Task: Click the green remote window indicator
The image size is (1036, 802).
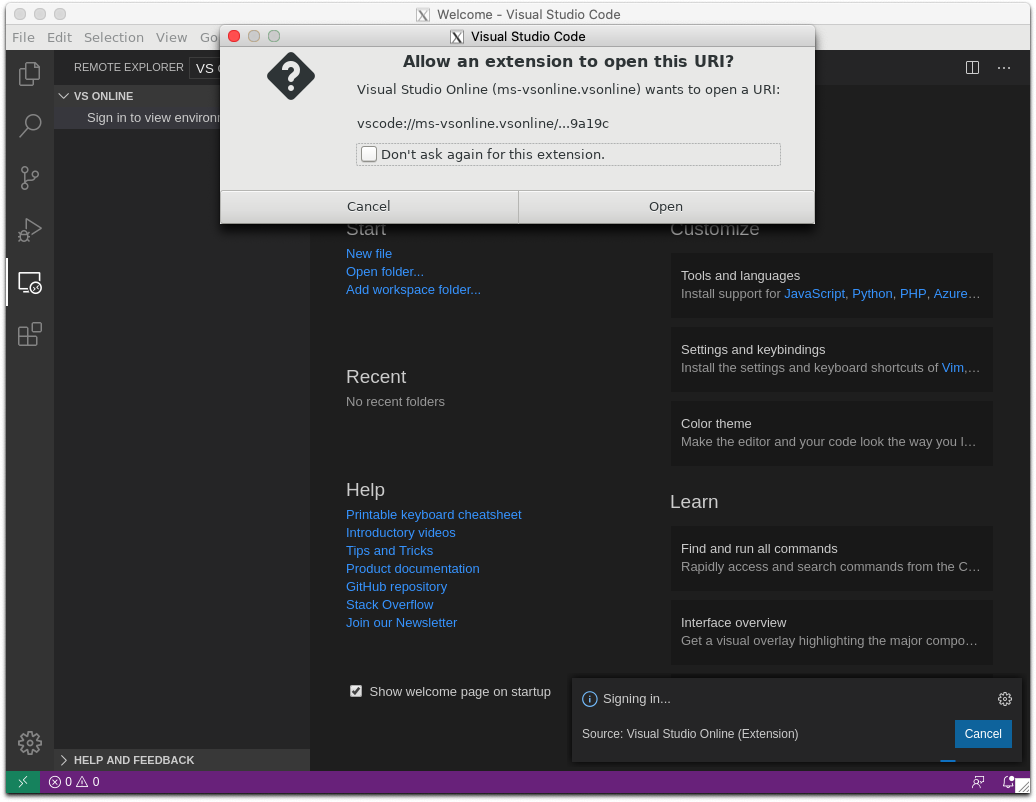Action: (x=23, y=782)
